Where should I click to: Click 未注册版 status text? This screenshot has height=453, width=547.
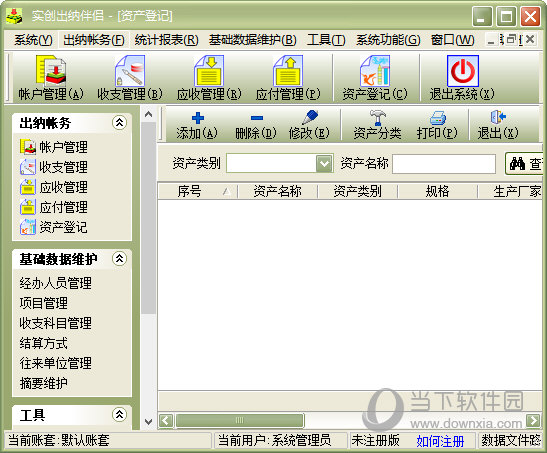(375, 440)
